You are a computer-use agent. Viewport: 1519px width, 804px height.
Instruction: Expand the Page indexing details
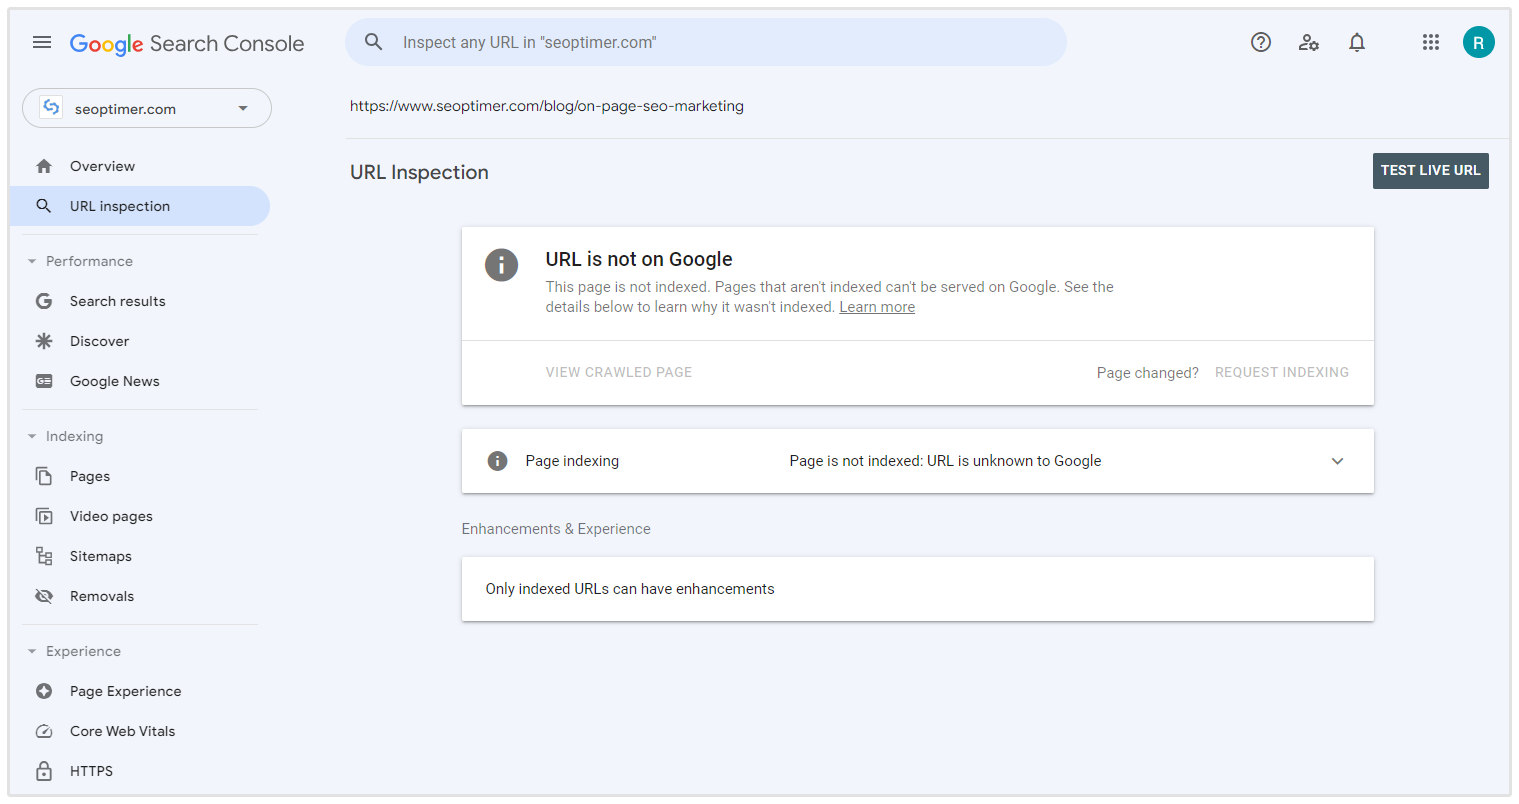1337,461
